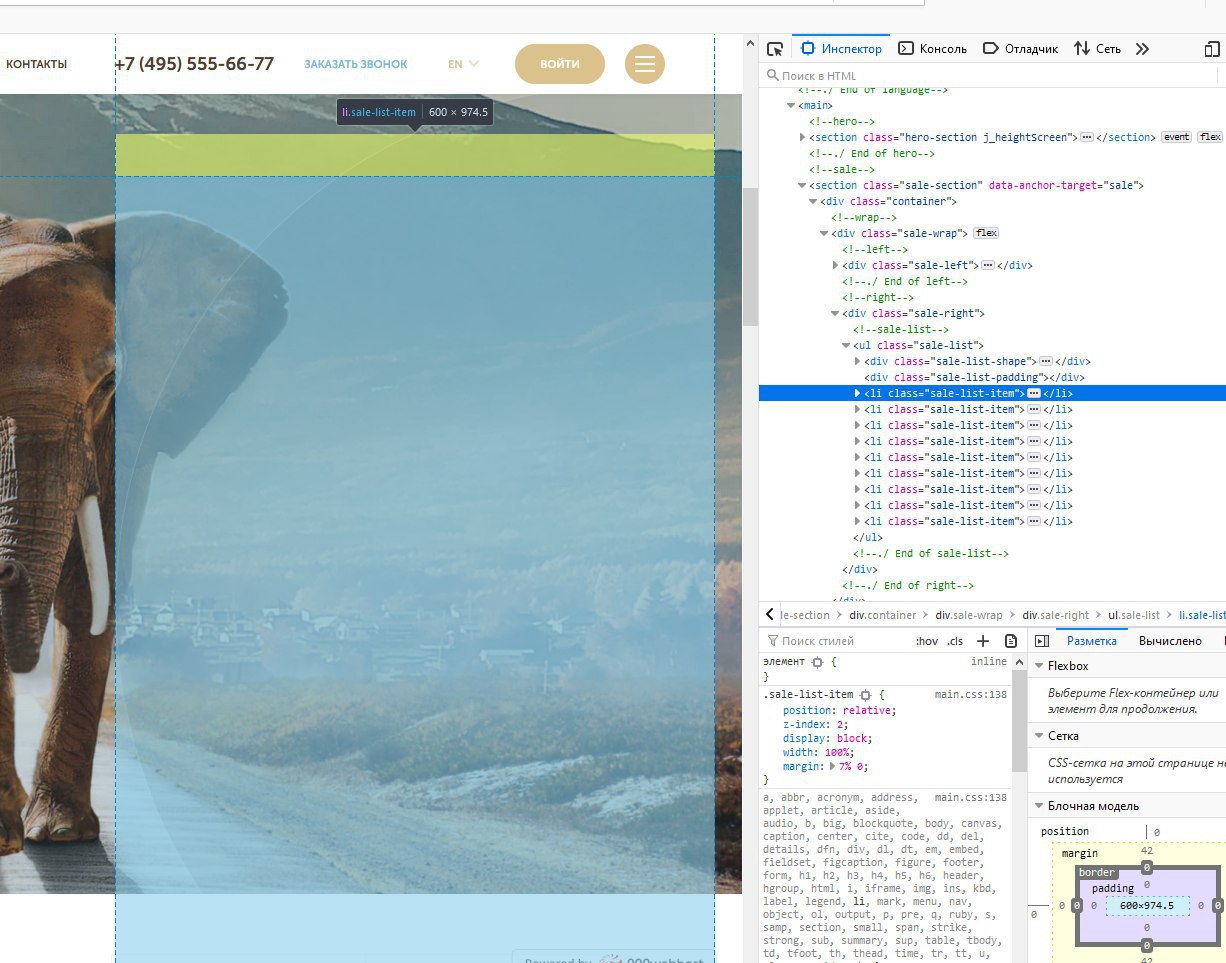Toggle flex badge on hero-section
The height and width of the screenshot is (963, 1226).
pyautogui.click(x=1210, y=137)
